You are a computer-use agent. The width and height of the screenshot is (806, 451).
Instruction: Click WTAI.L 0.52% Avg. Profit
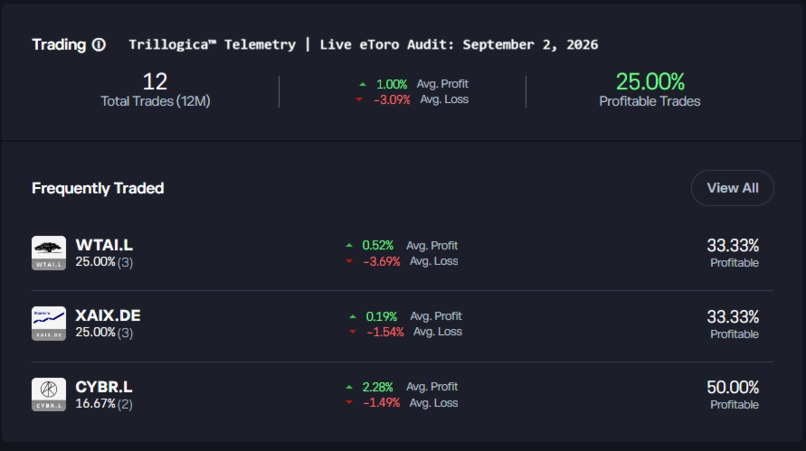pos(378,246)
